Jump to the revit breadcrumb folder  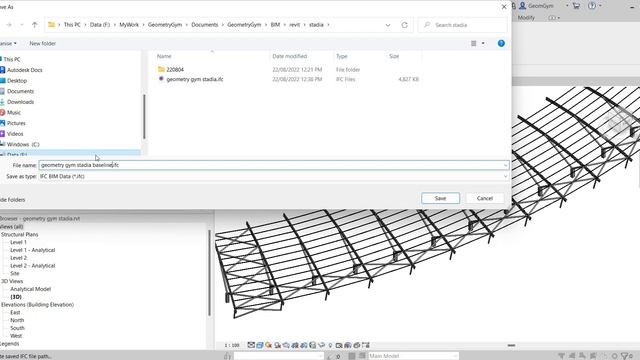pos(295,25)
